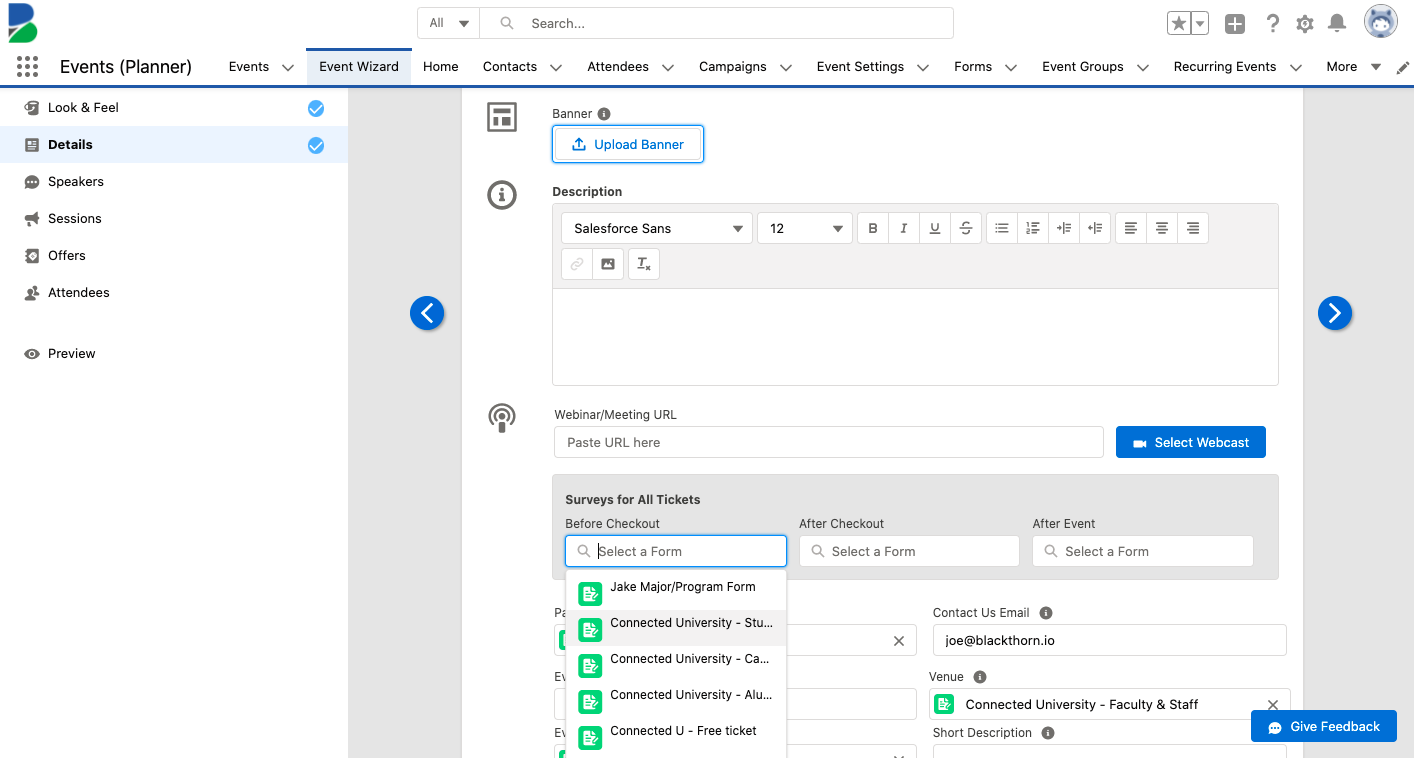Image resolution: width=1414 pixels, height=758 pixels.
Task: Align text right in Description
Action: tap(1193, 228)
